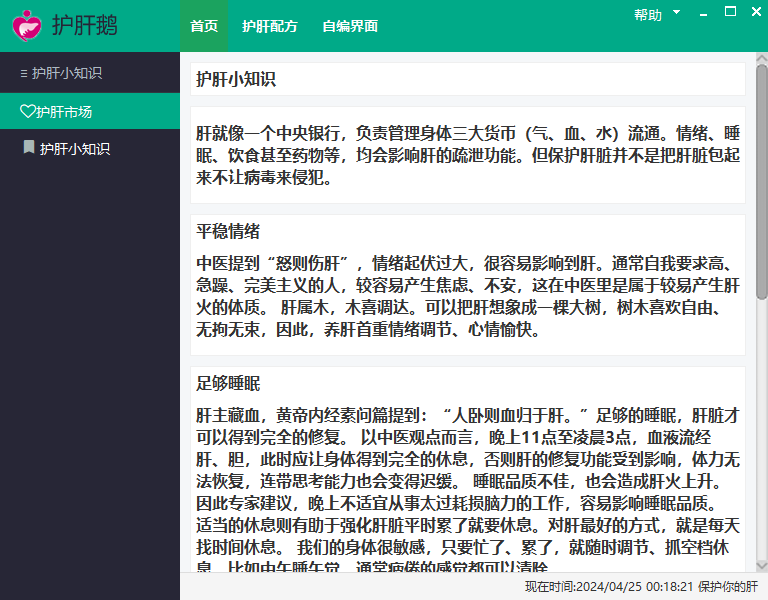Switch to the 护肝配方 tab
768x600 pixels.
(x=270, y=26)
